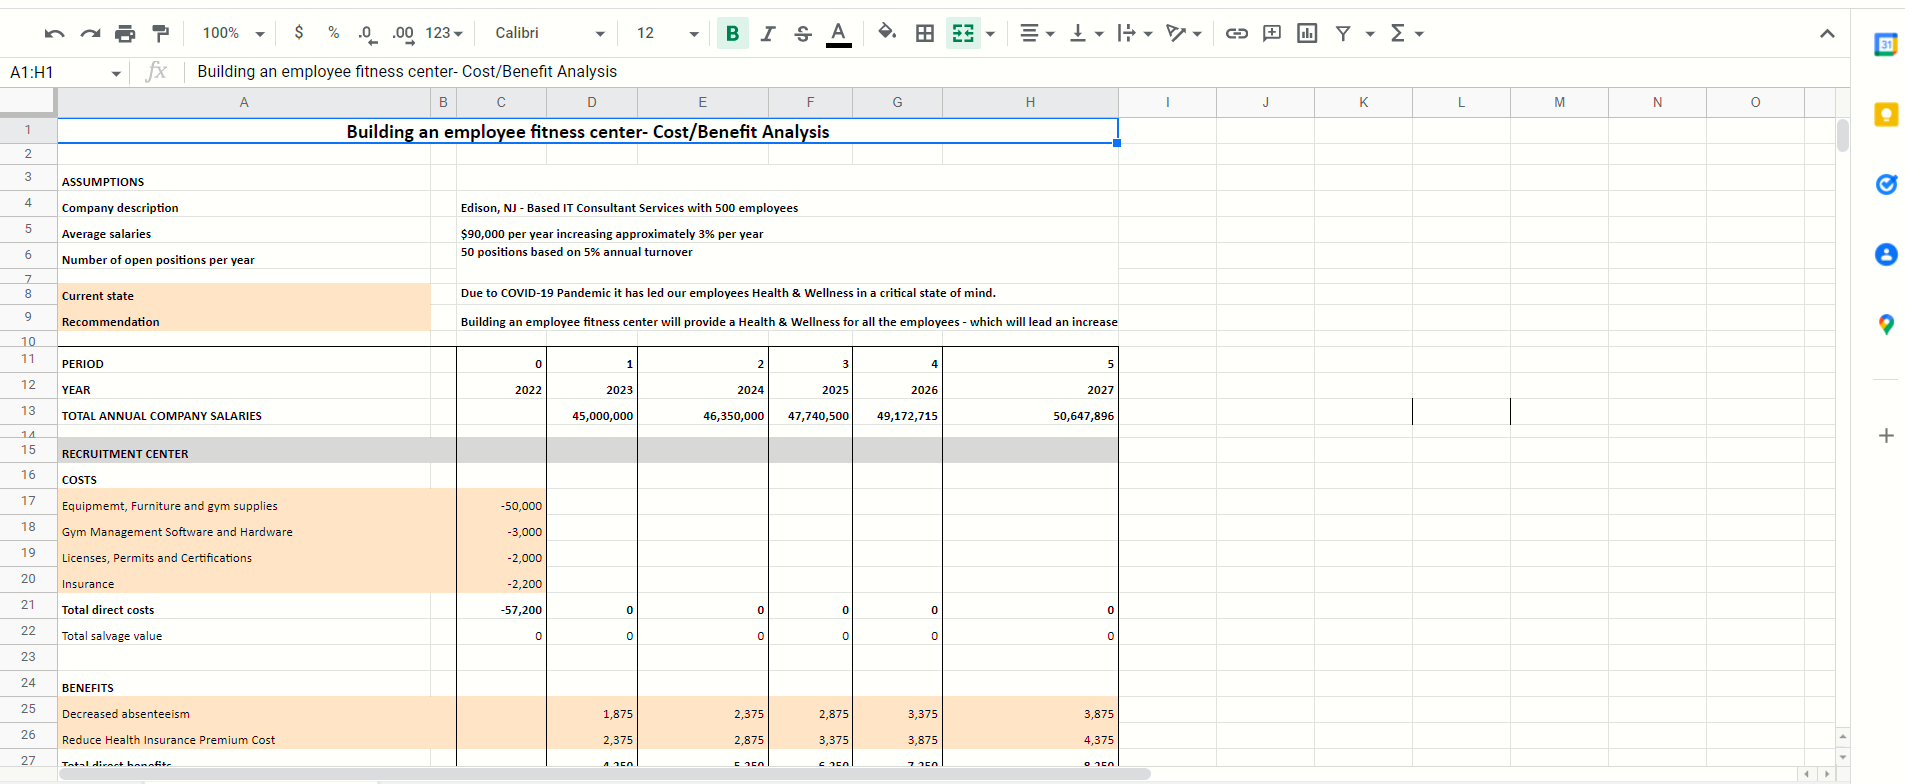Format cells as currency
This screenshot has height=784, width=1905.
click(298, 33)
